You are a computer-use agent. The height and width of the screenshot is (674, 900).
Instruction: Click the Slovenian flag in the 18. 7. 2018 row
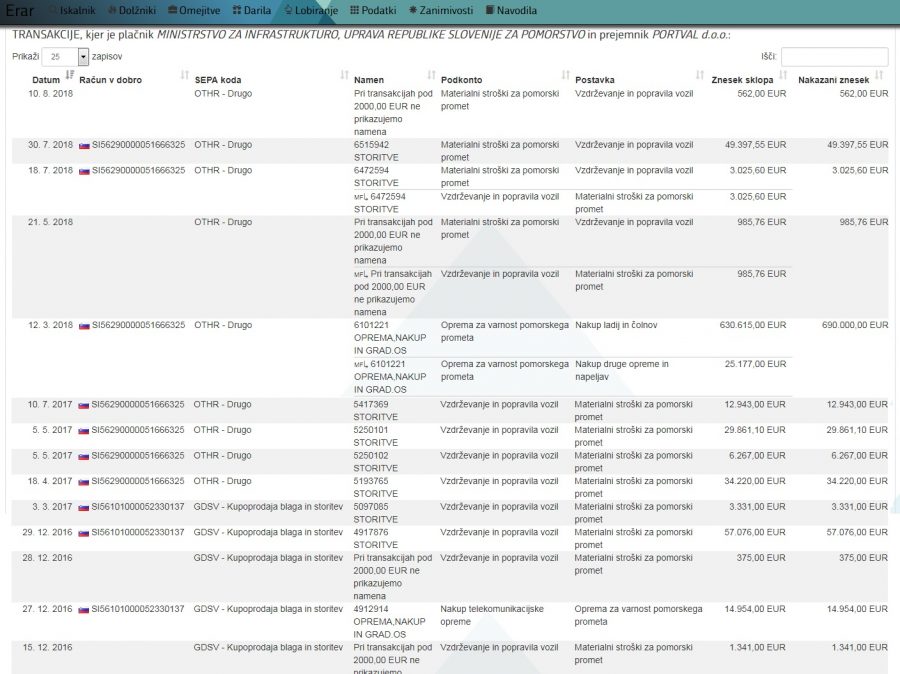[84, 171]
